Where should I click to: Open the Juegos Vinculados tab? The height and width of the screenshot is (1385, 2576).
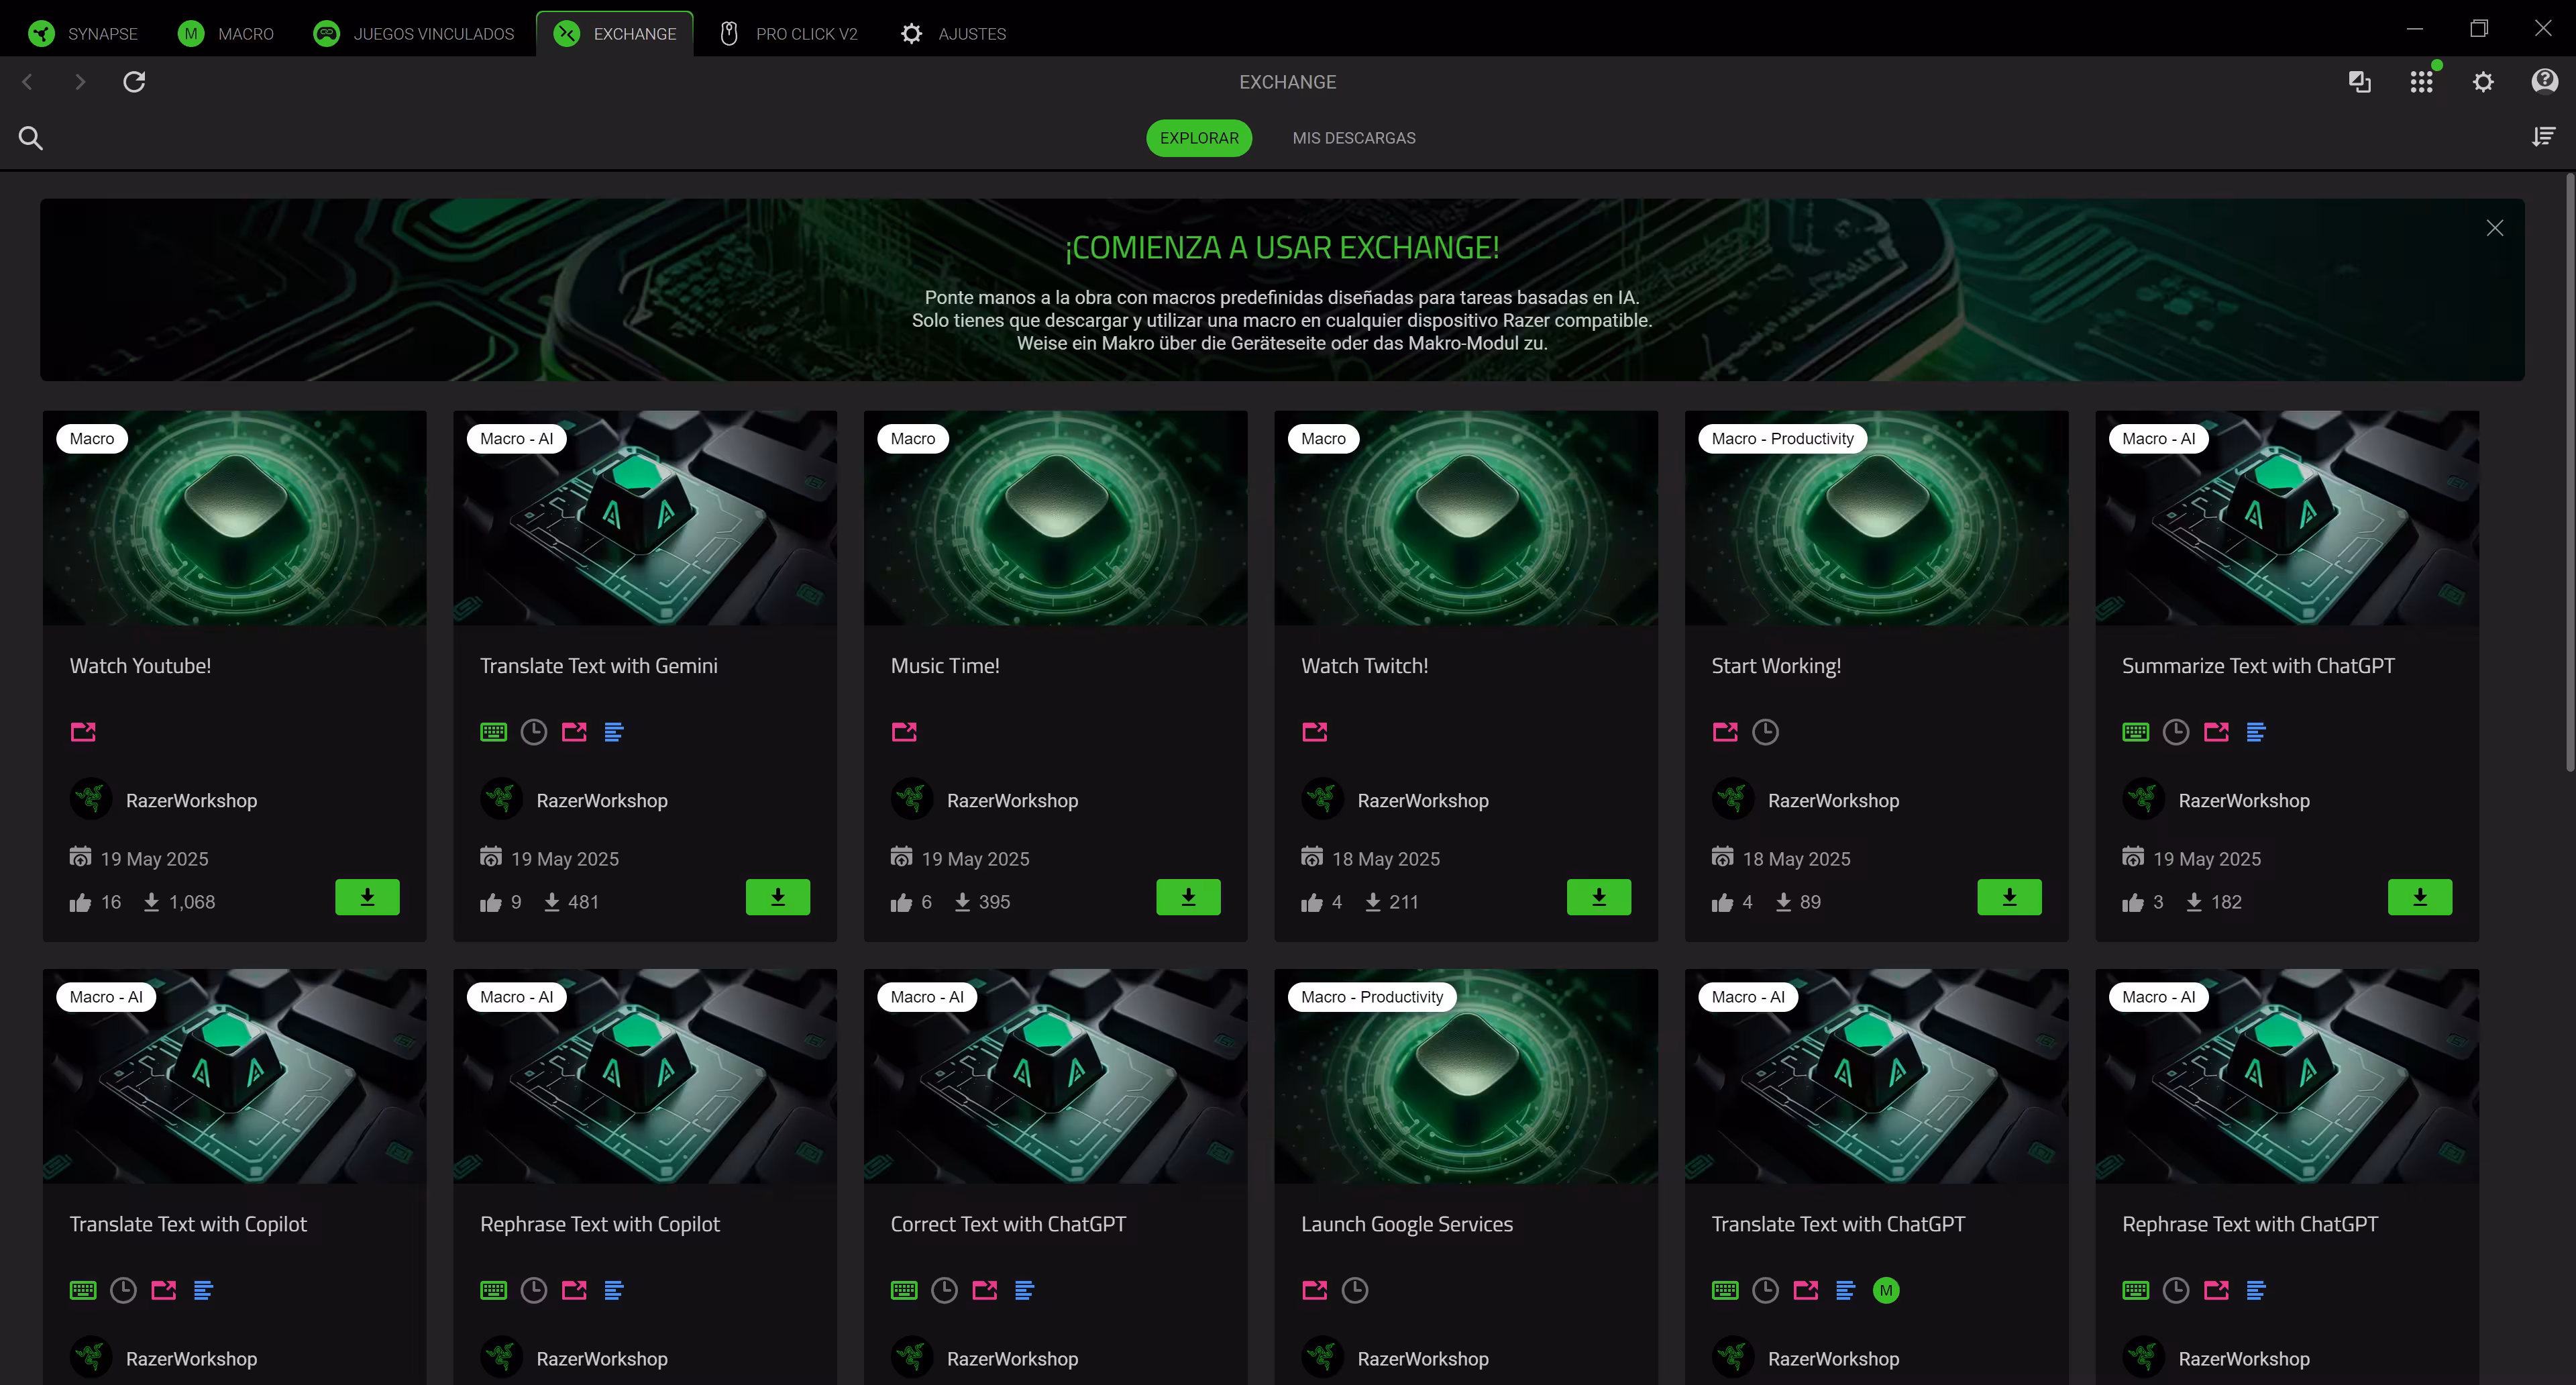[414, 33]
